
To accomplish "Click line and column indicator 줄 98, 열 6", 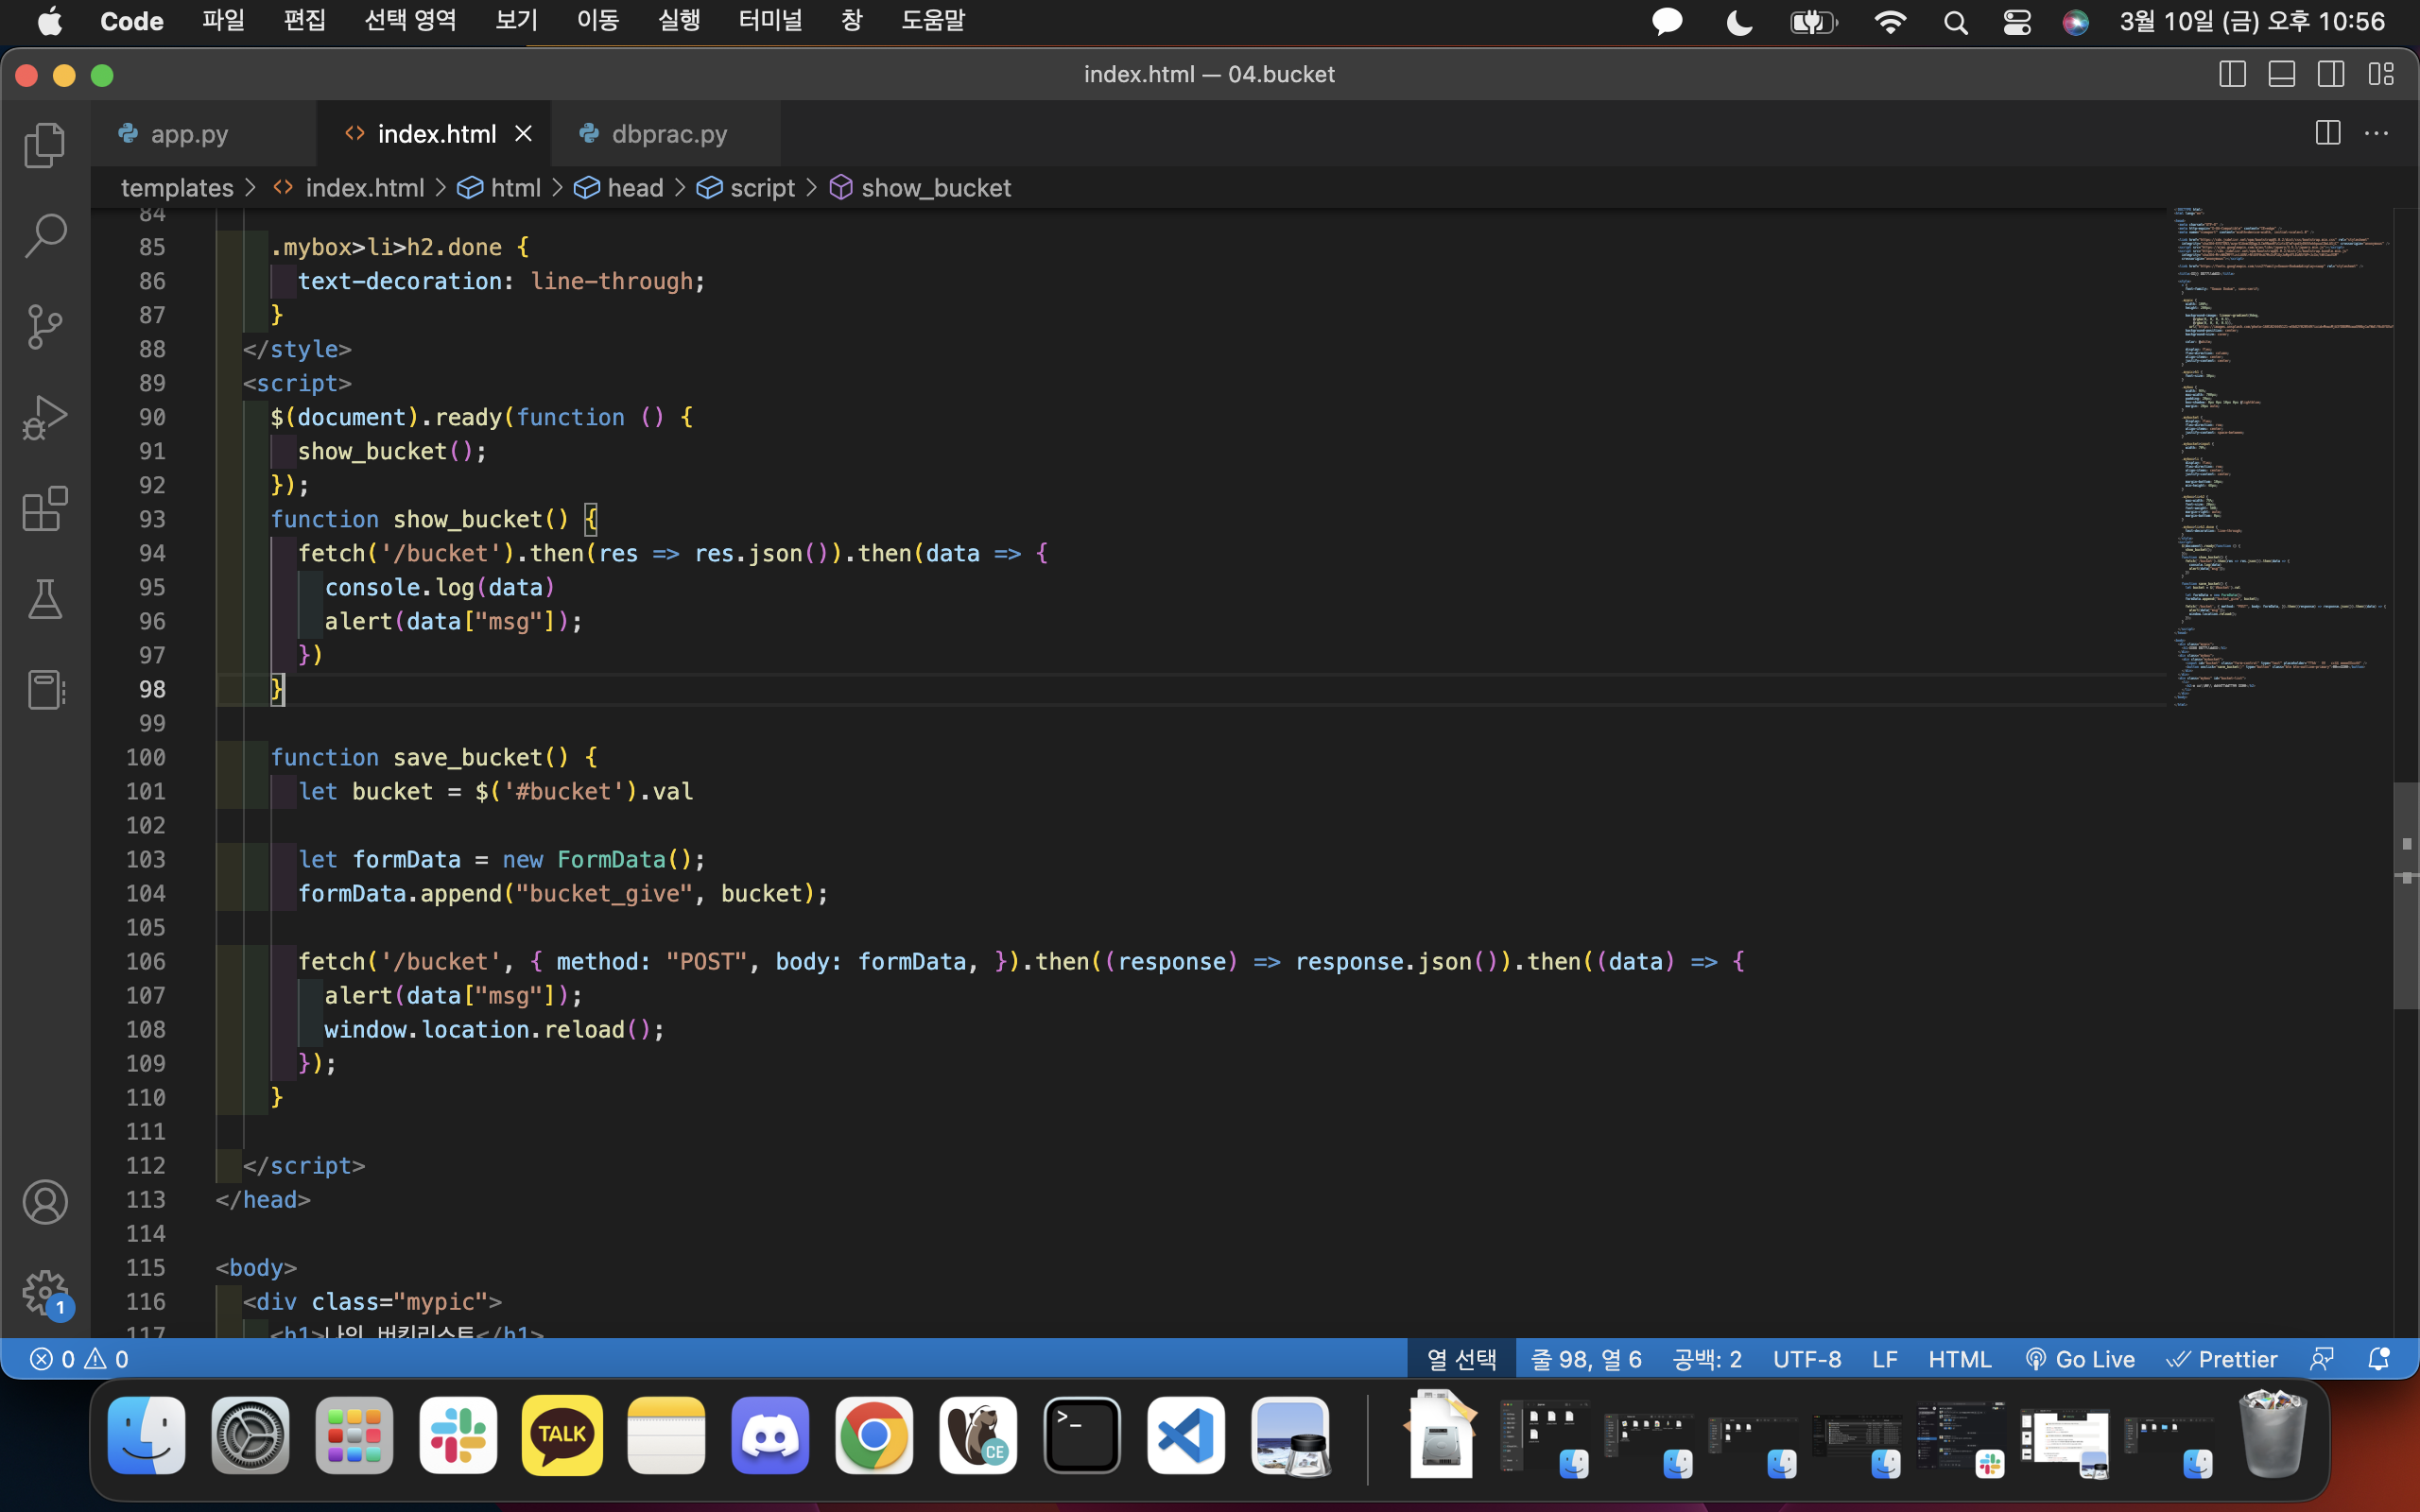I will click(1586, 1359).
